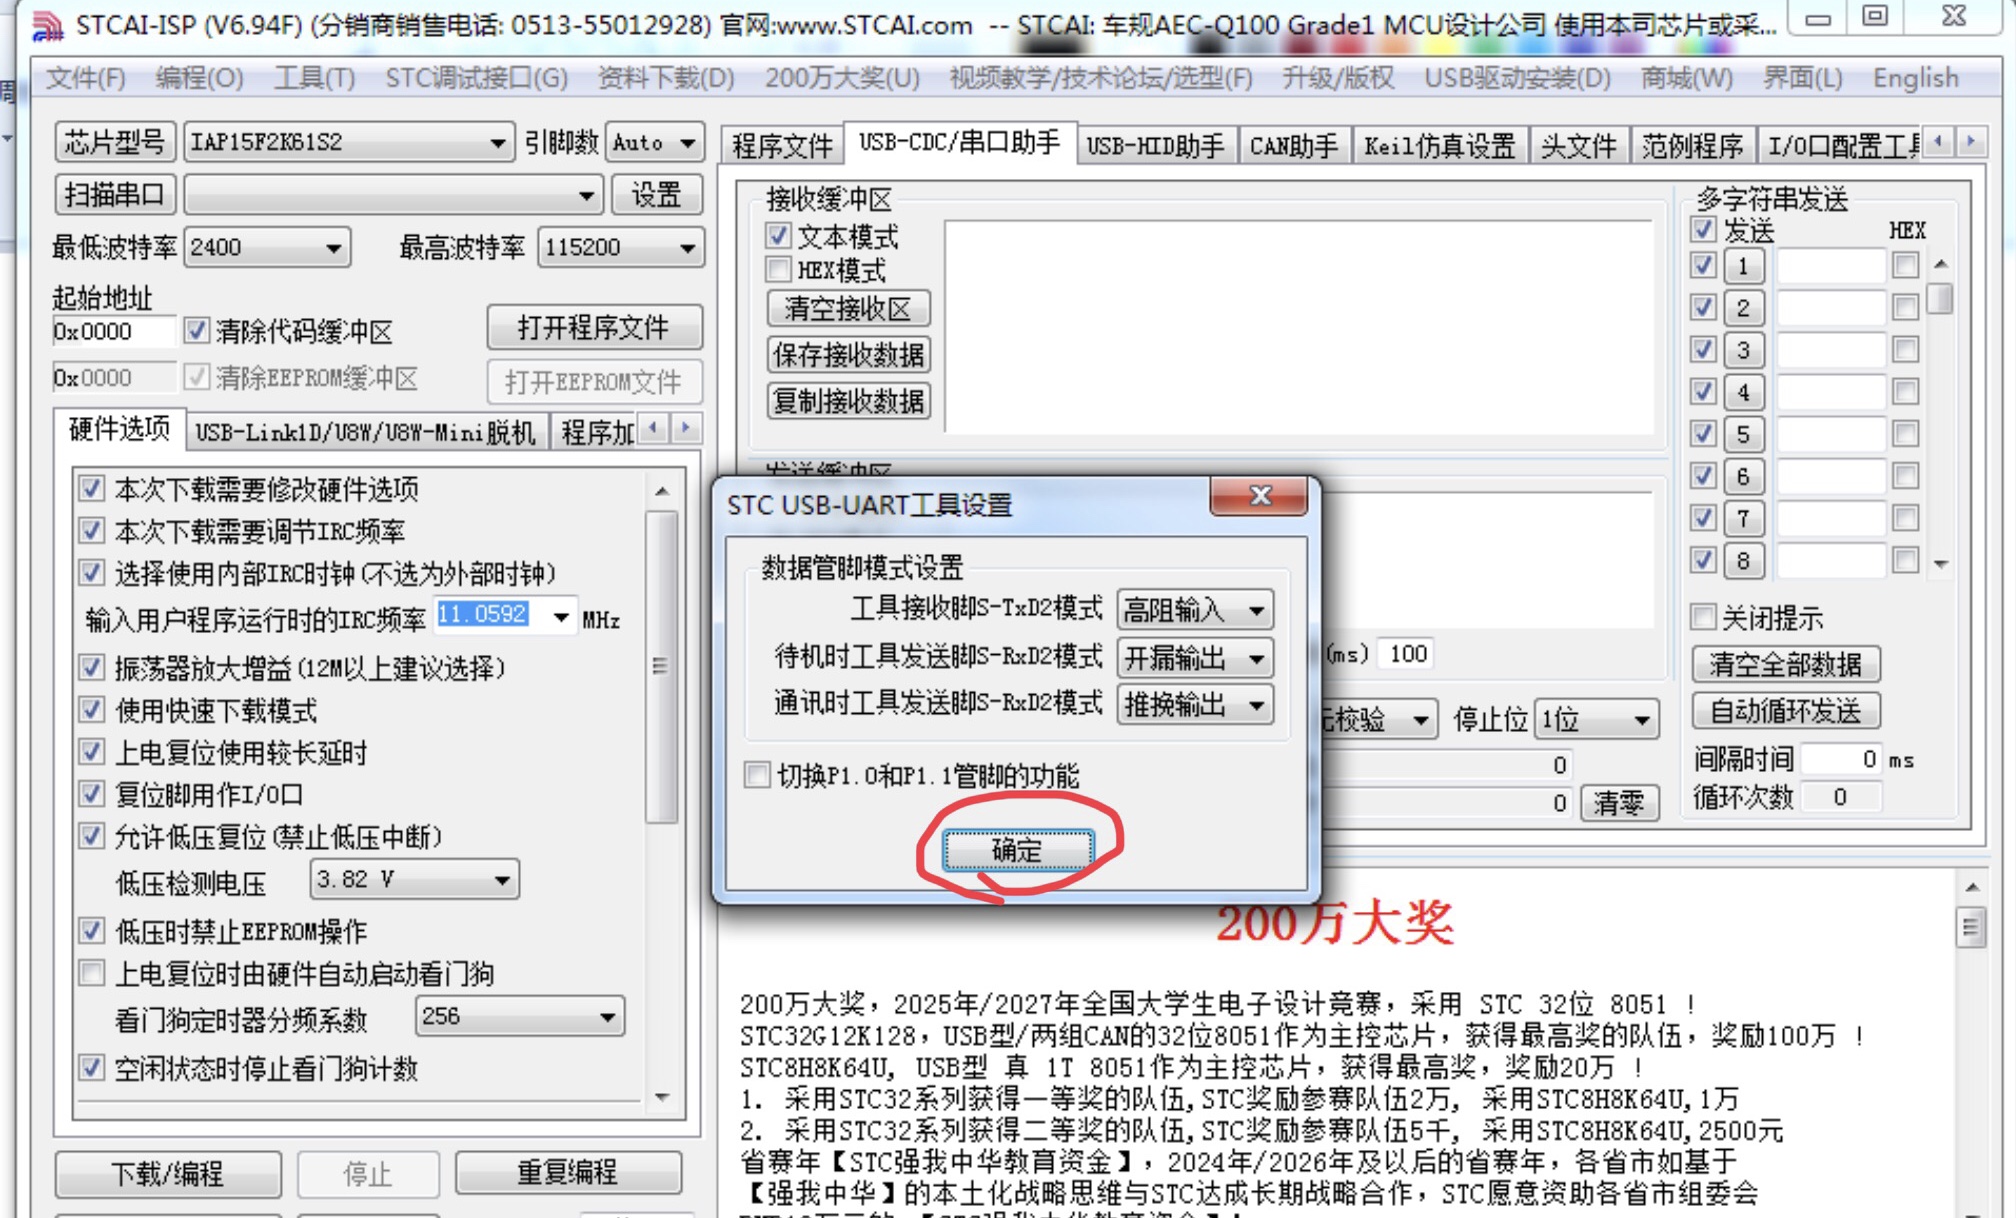Open minimum baud rate 2400 dropdown

pyautogui.click(x=266, y=247)
